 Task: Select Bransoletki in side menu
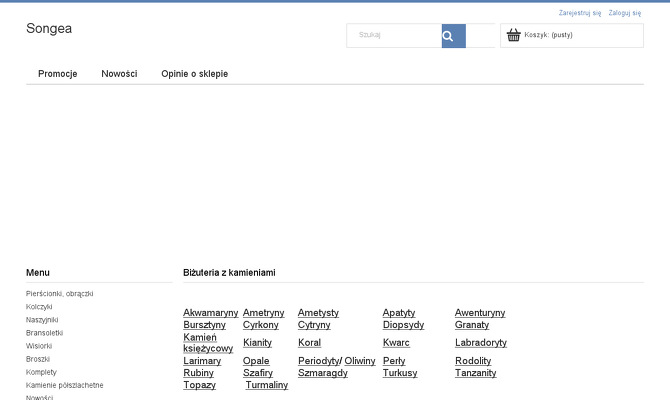[44, 333]
